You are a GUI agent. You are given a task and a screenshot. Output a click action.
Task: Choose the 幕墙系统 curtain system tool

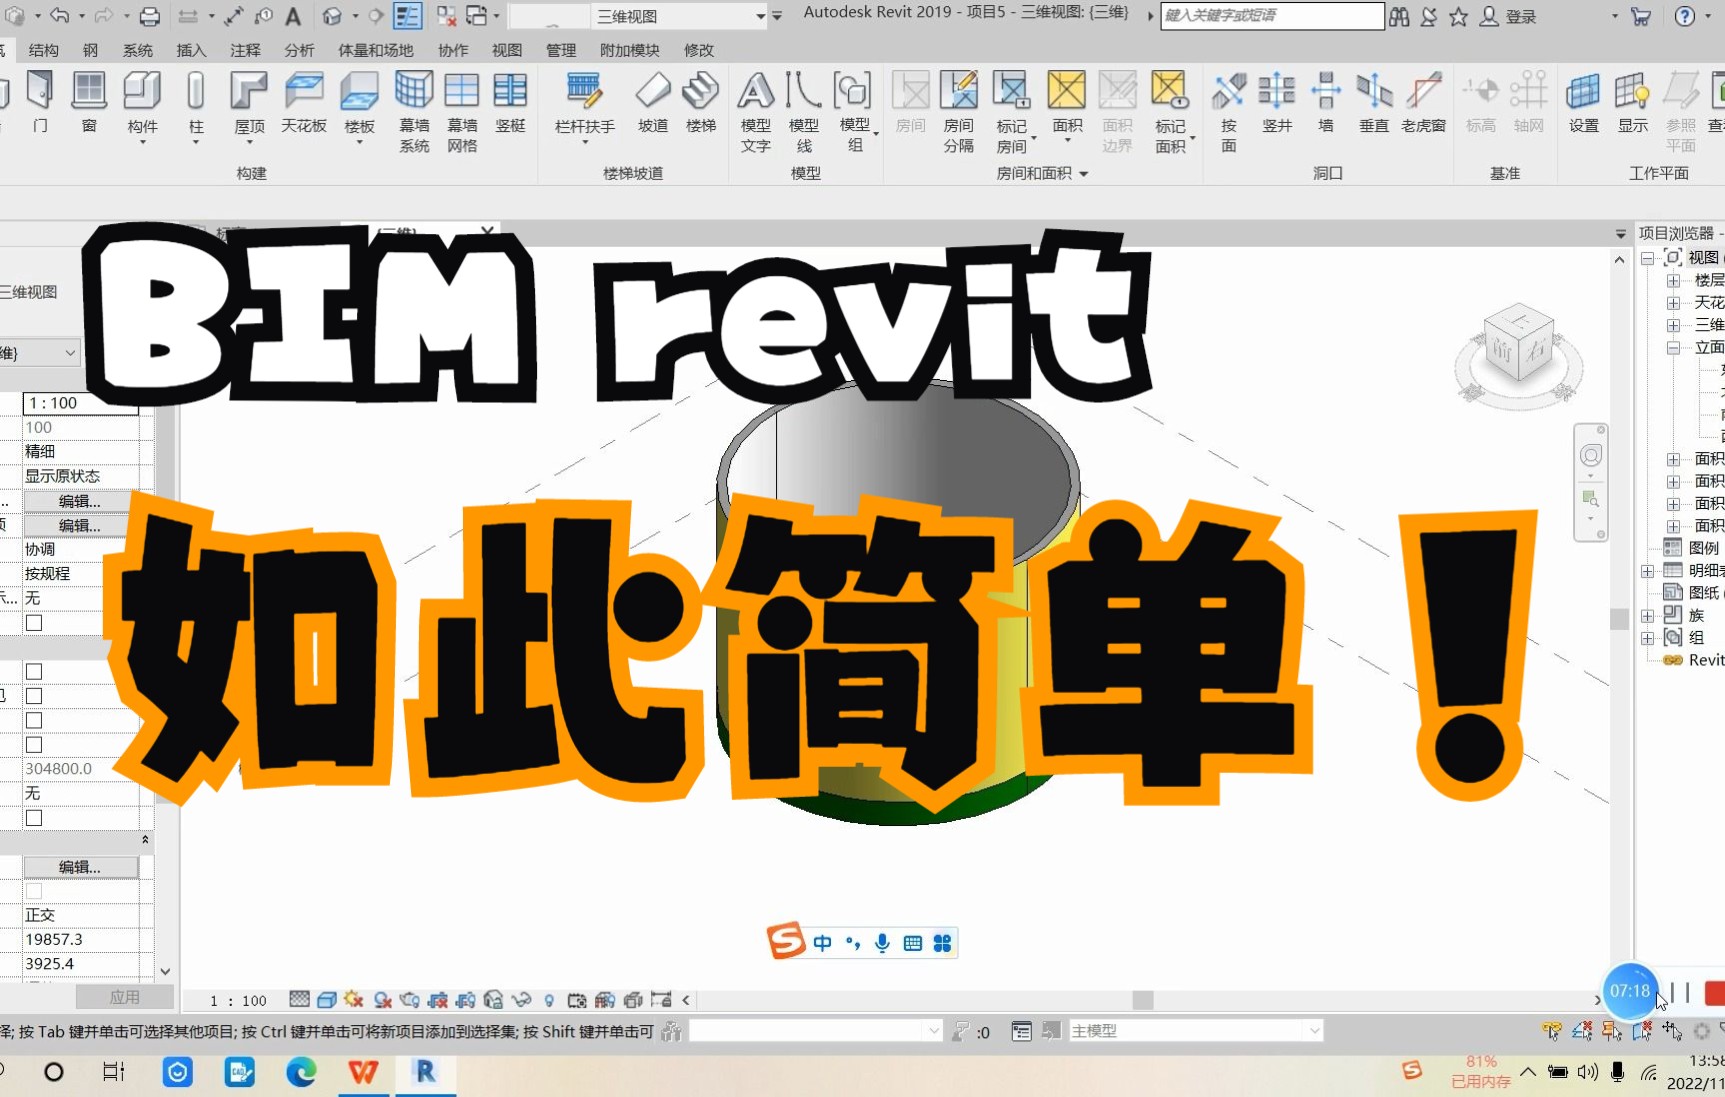[414, 111]
